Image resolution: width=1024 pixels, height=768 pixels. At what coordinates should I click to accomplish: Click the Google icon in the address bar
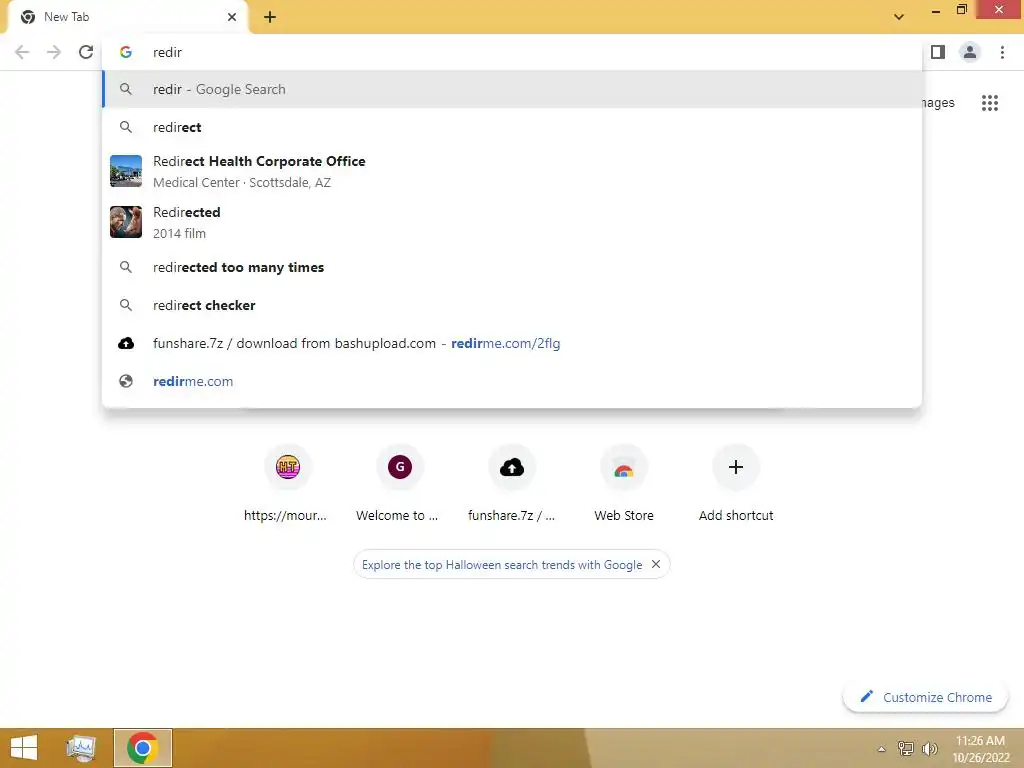point(126,52)
